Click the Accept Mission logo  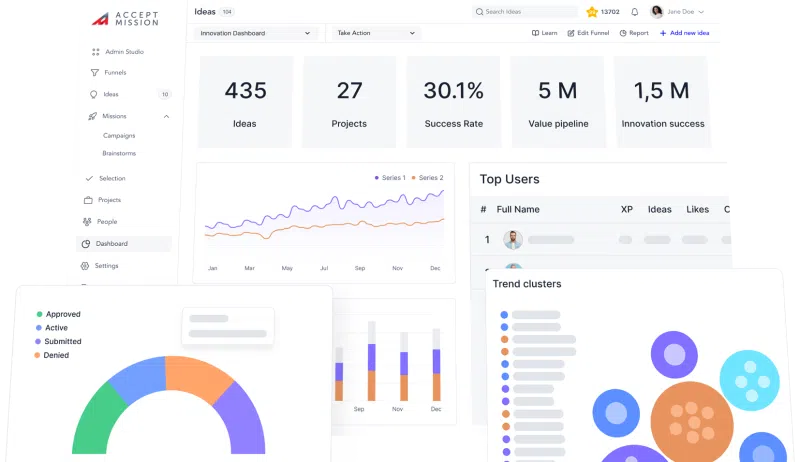tap(125, 19)
